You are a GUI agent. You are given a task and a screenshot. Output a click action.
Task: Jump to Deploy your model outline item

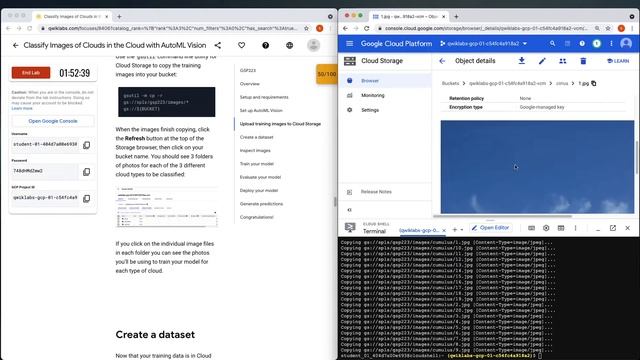[x=259, y=191]
